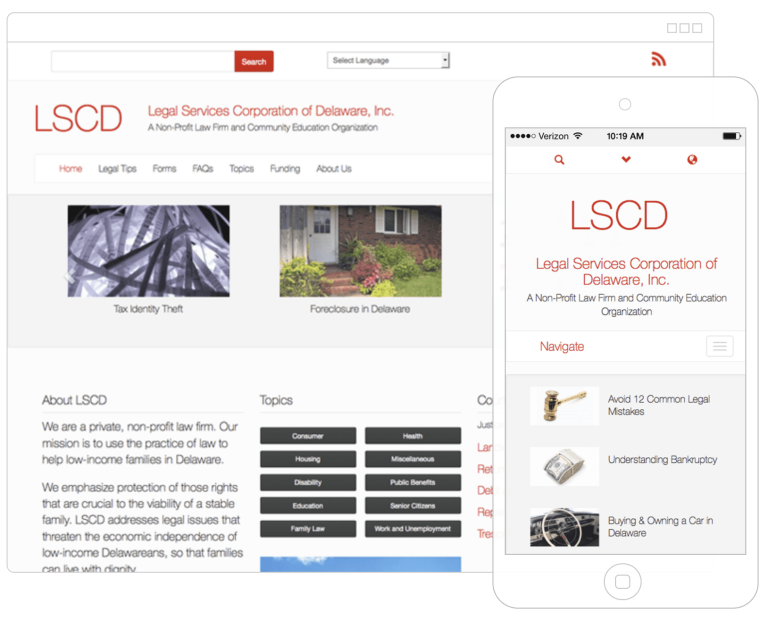Focus the desktop search input field
This screenshot has height=619, width=768.
click(143, 61)
